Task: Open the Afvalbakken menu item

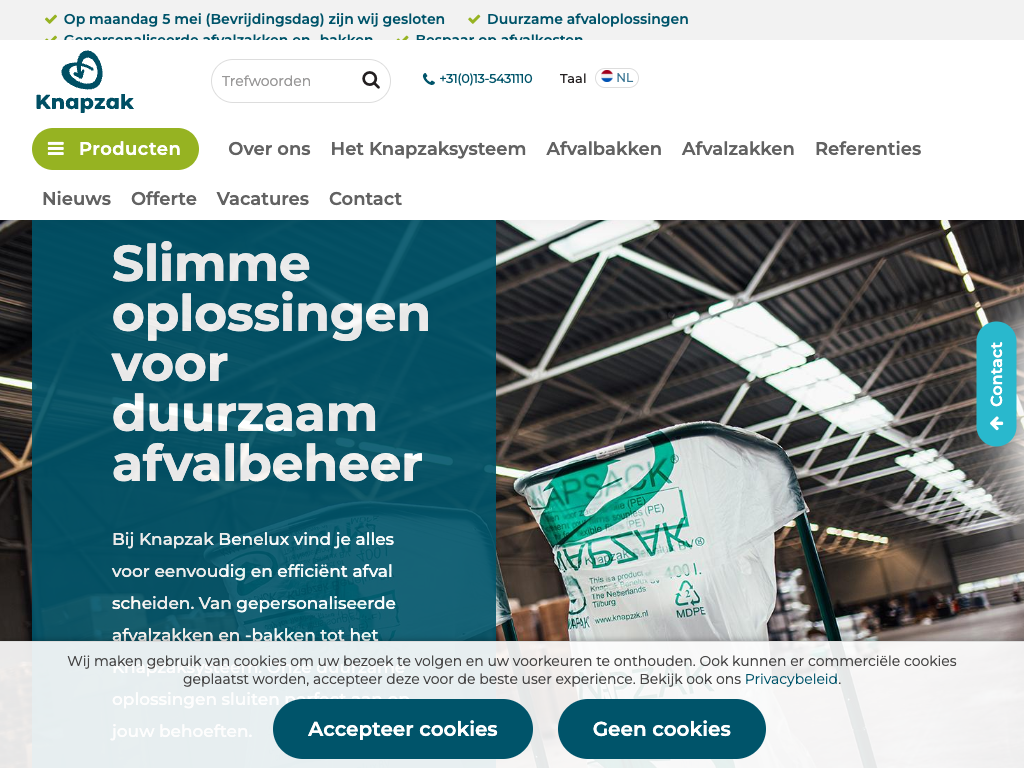Action: pyautogui.click(x=603, y=149)
